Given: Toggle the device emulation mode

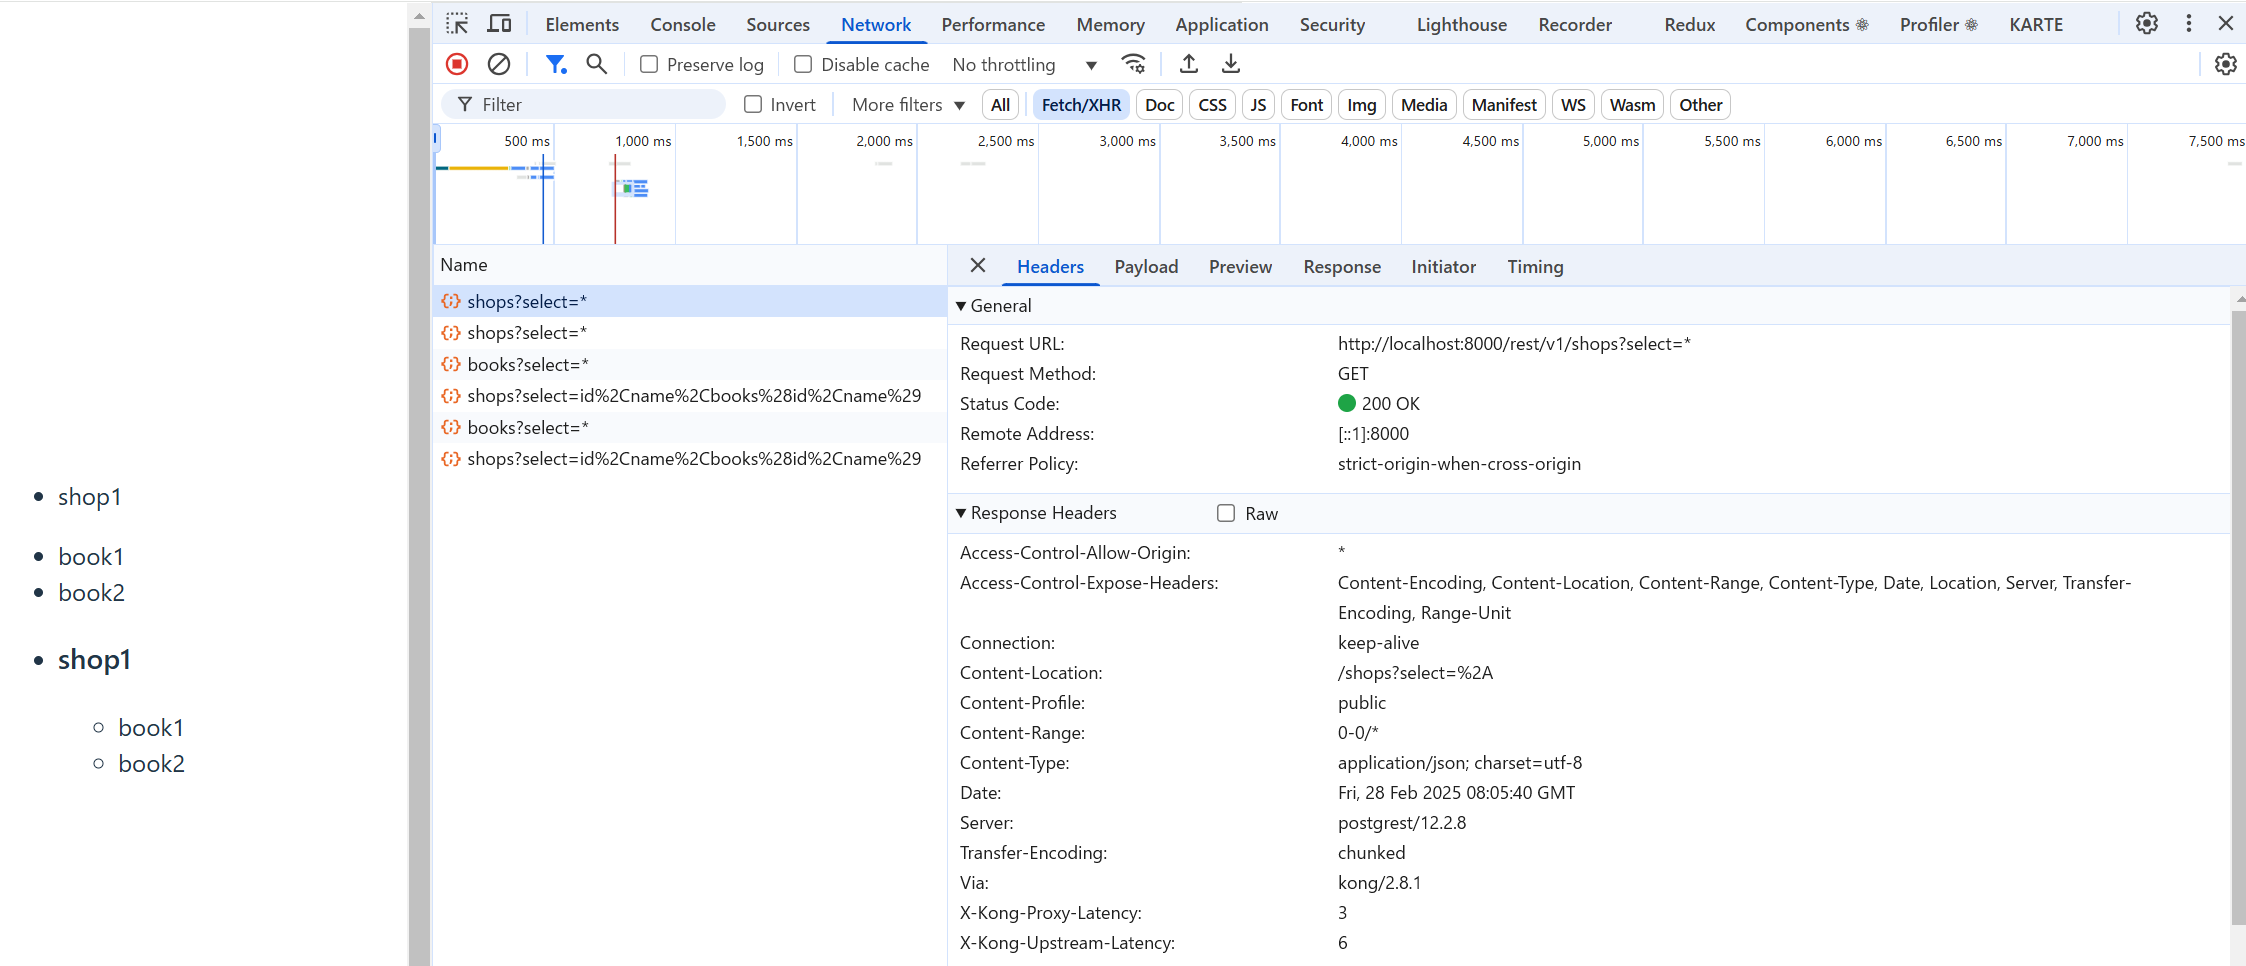Looking at the screenshot, I should tap(499, 22).
